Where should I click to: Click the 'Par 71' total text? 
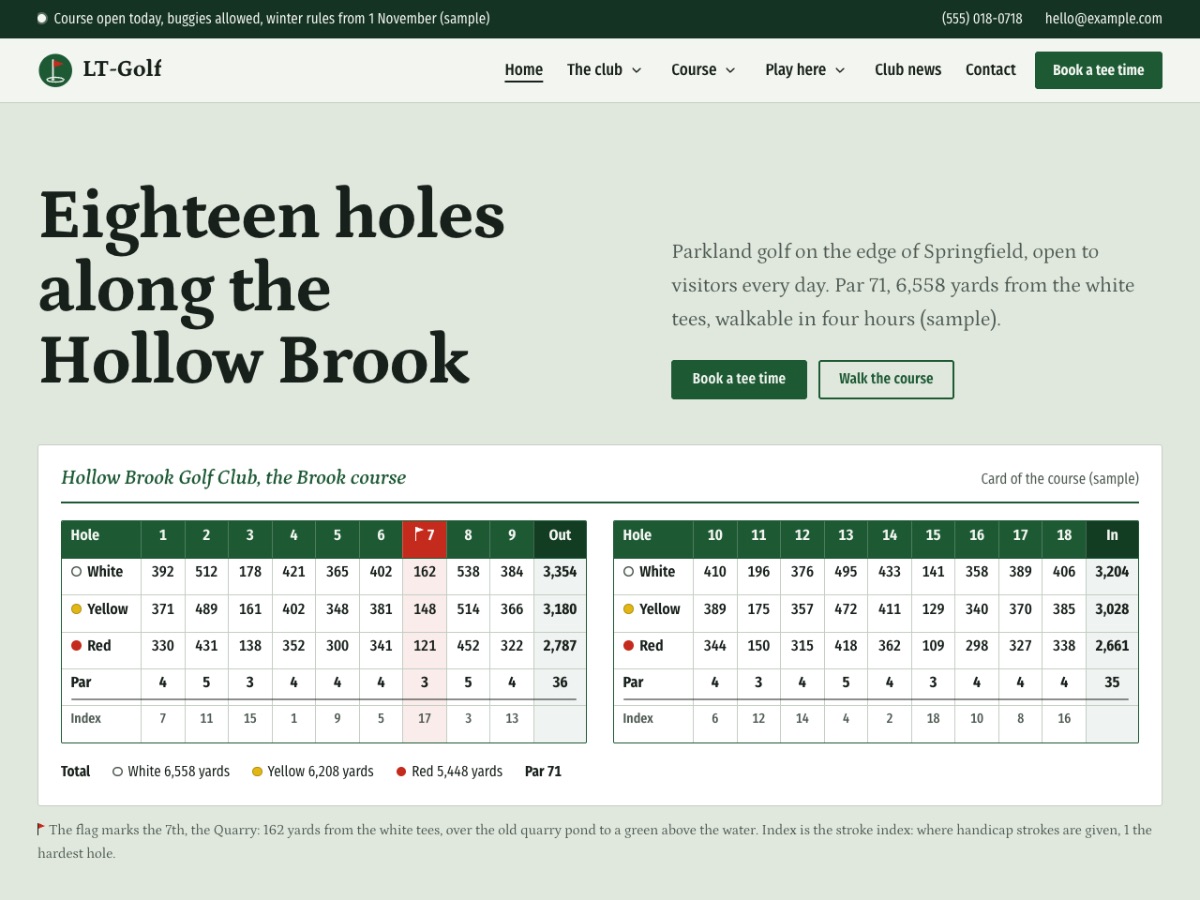[543, 772]
